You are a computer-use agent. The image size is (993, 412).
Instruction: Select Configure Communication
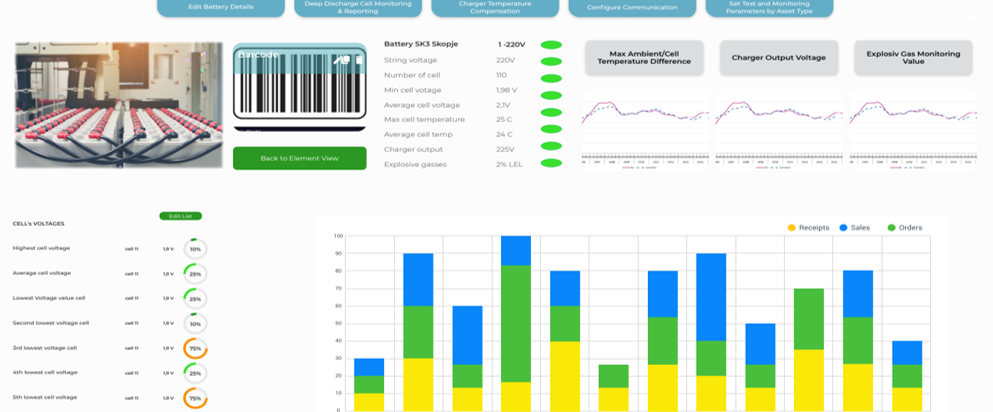pos(632,7)
